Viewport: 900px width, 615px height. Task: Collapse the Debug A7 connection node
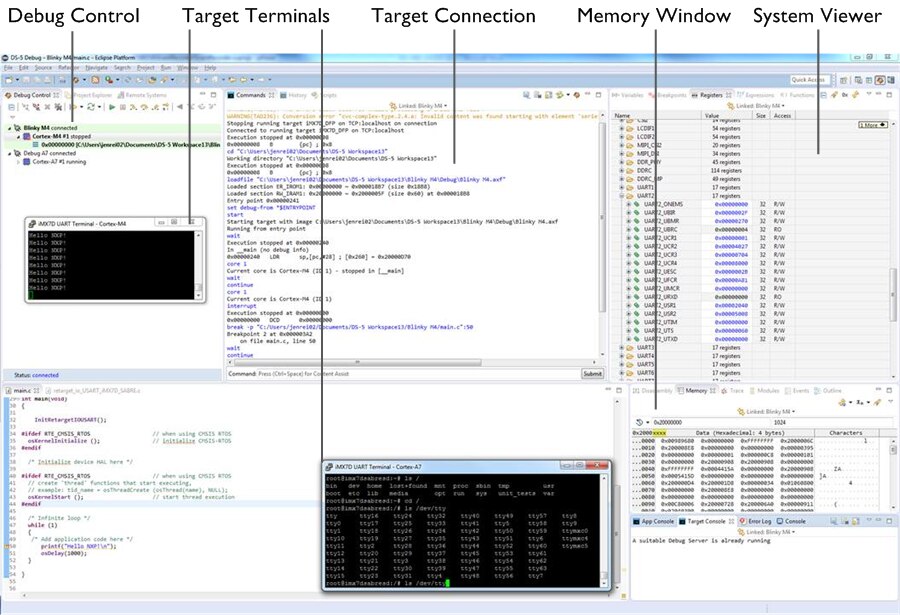tap(9, 153)
